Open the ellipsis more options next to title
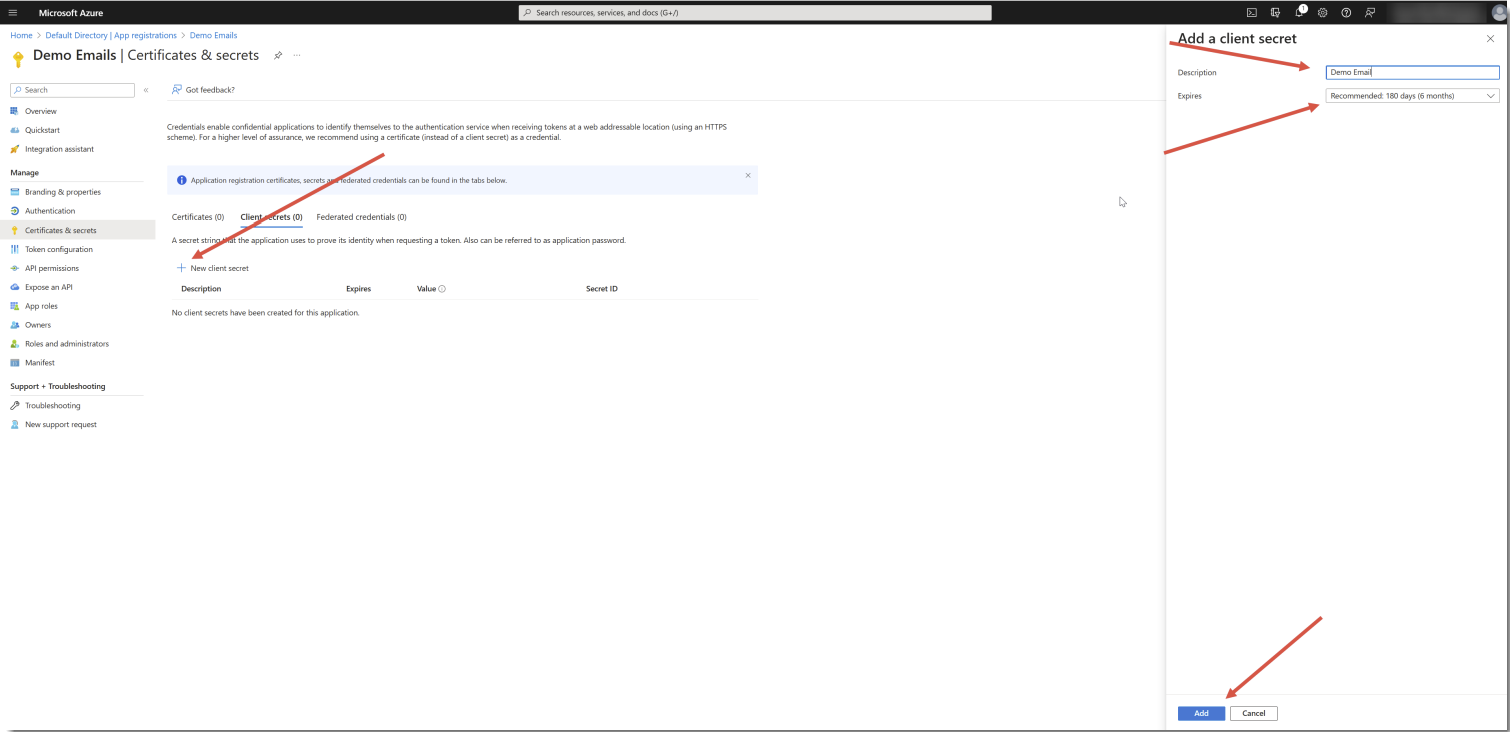1510x732 pixels. 297,55
